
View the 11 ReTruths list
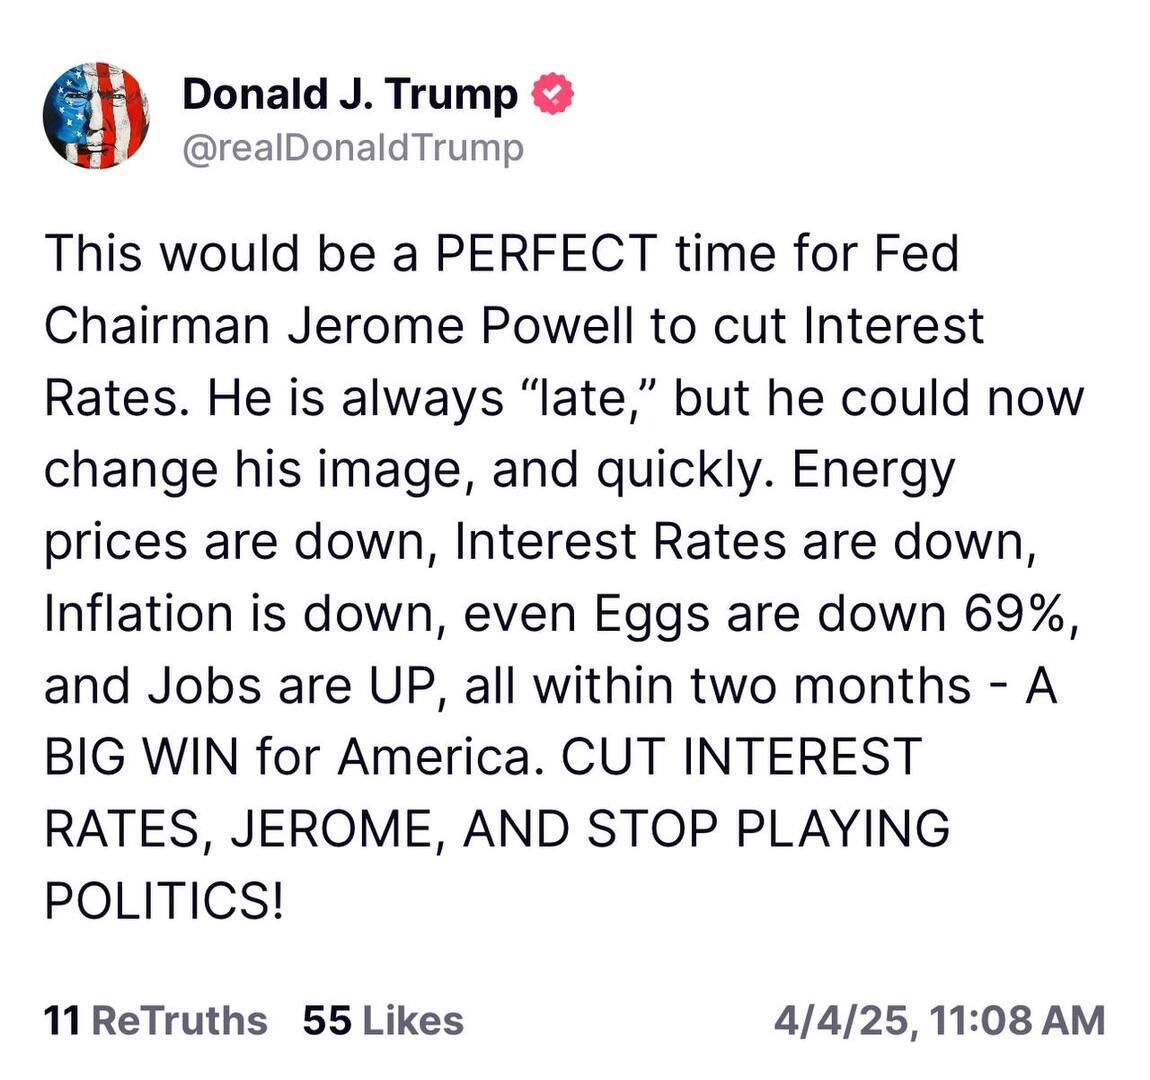click(155, 1020)
